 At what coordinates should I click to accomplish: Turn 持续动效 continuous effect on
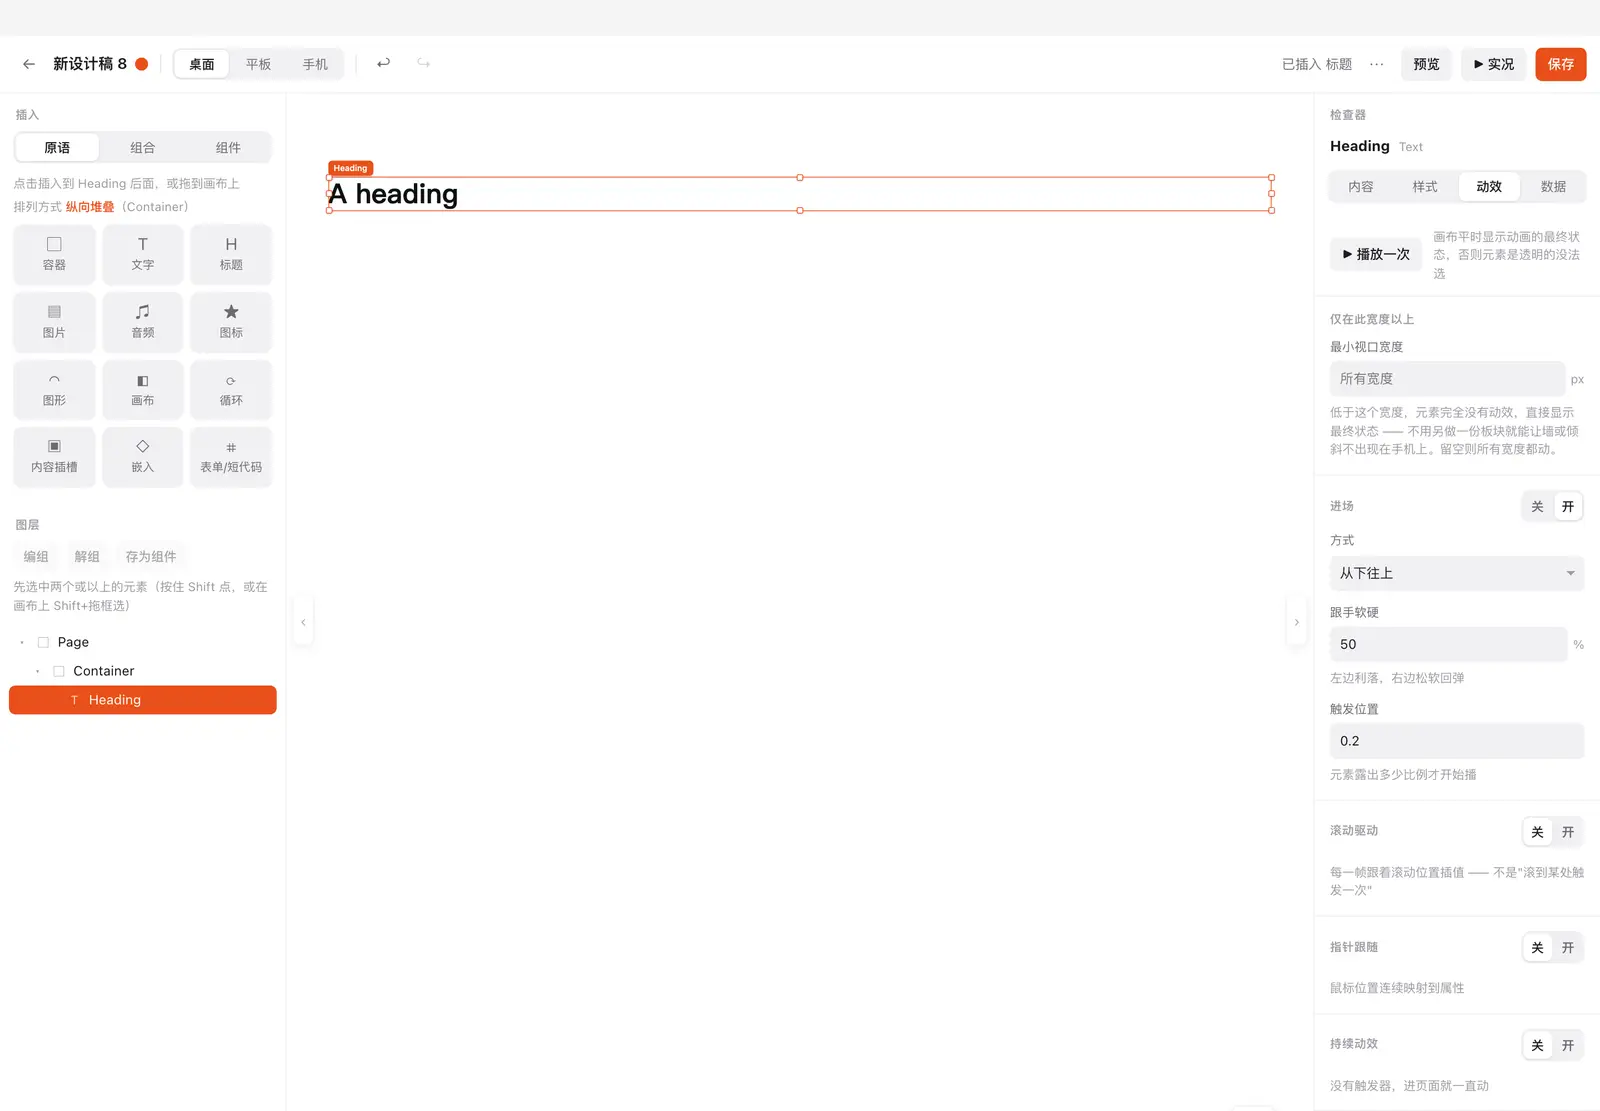pyautogui.click(x=1568, y=1045)
